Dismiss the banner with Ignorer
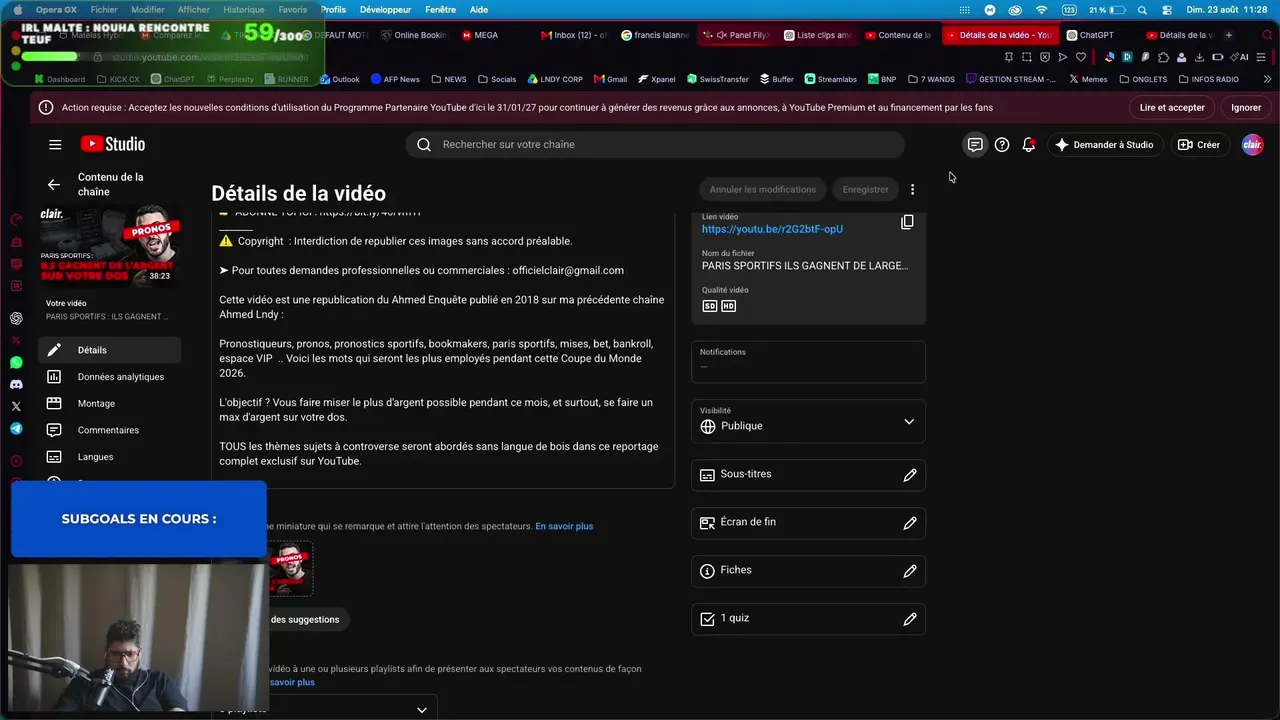Image resolution: width=1280 pixels, height=720 pixels. [1246, 108]
